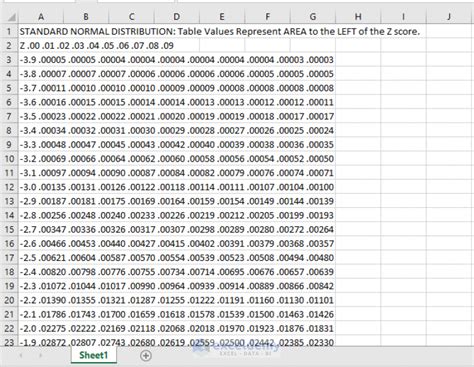
Task: Click the row beginning with -2.2
Action: (177, 300)
